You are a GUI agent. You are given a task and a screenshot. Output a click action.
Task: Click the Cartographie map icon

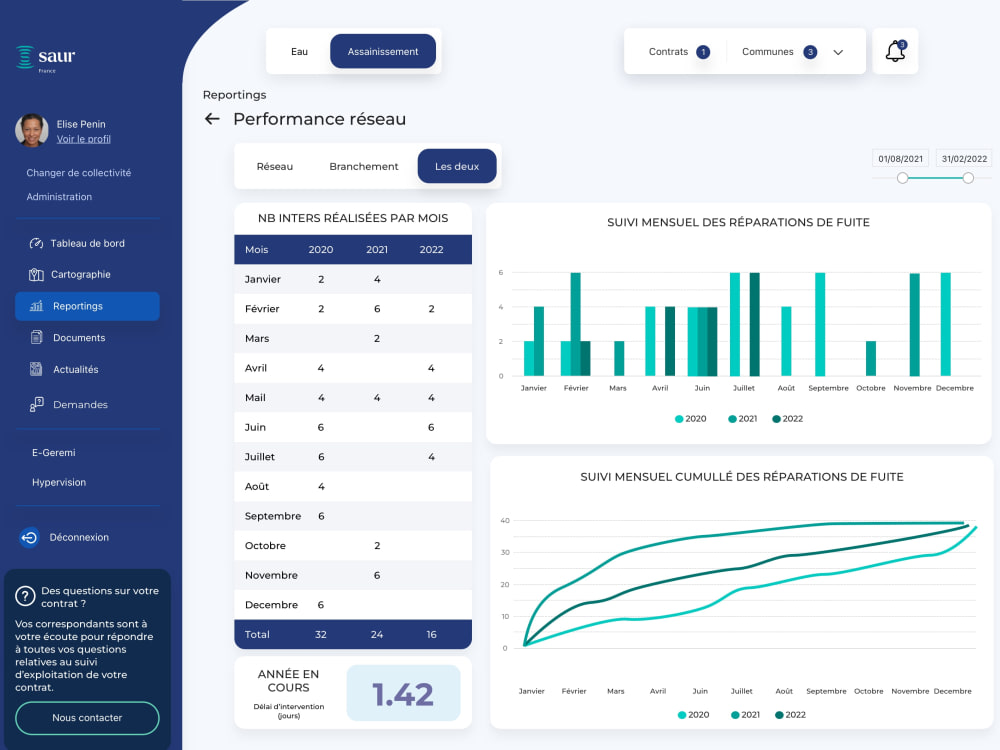pos(36,274)
